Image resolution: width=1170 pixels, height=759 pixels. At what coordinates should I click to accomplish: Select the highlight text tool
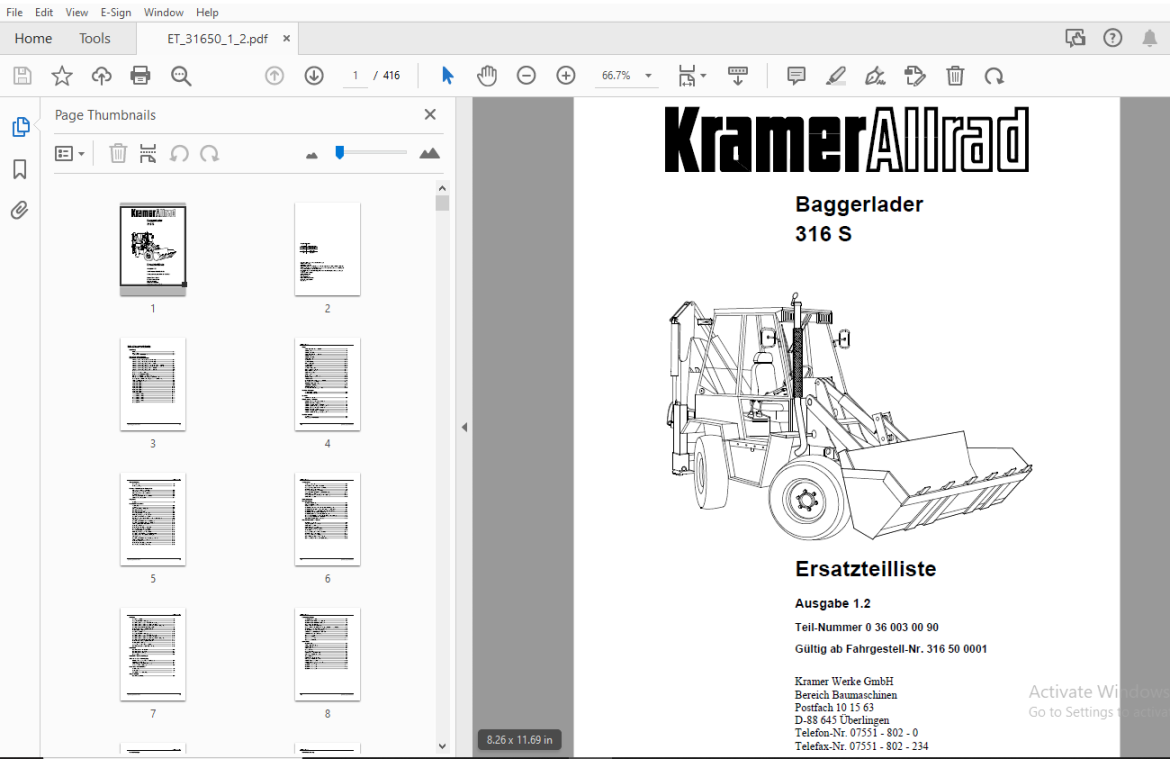pos(836,75)
